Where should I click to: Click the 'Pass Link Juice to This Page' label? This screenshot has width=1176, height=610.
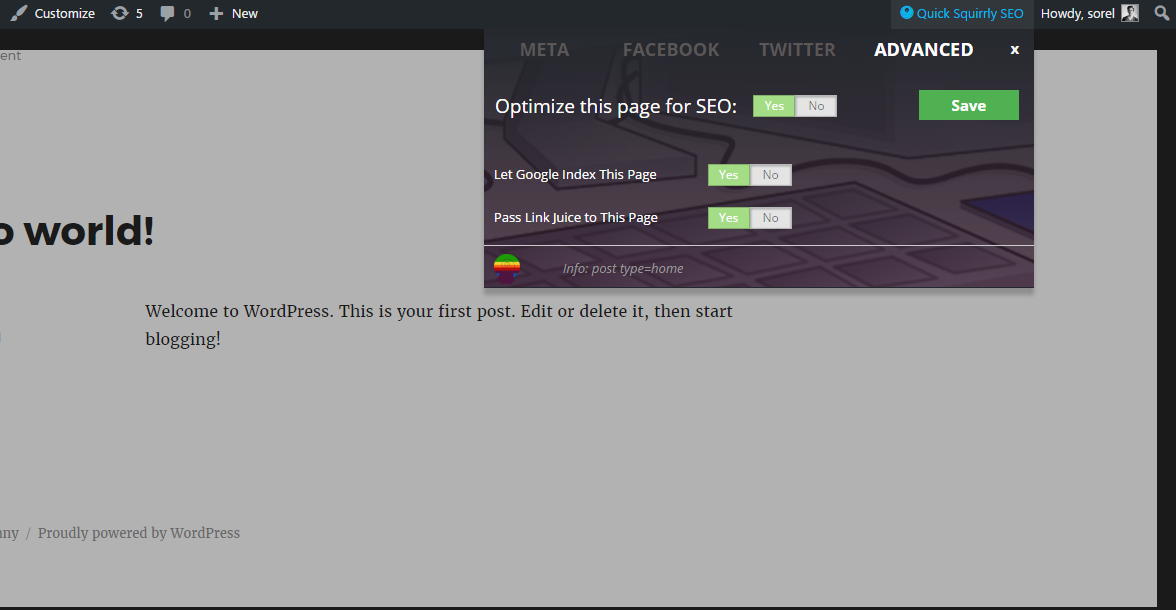(x=575, y=218)
